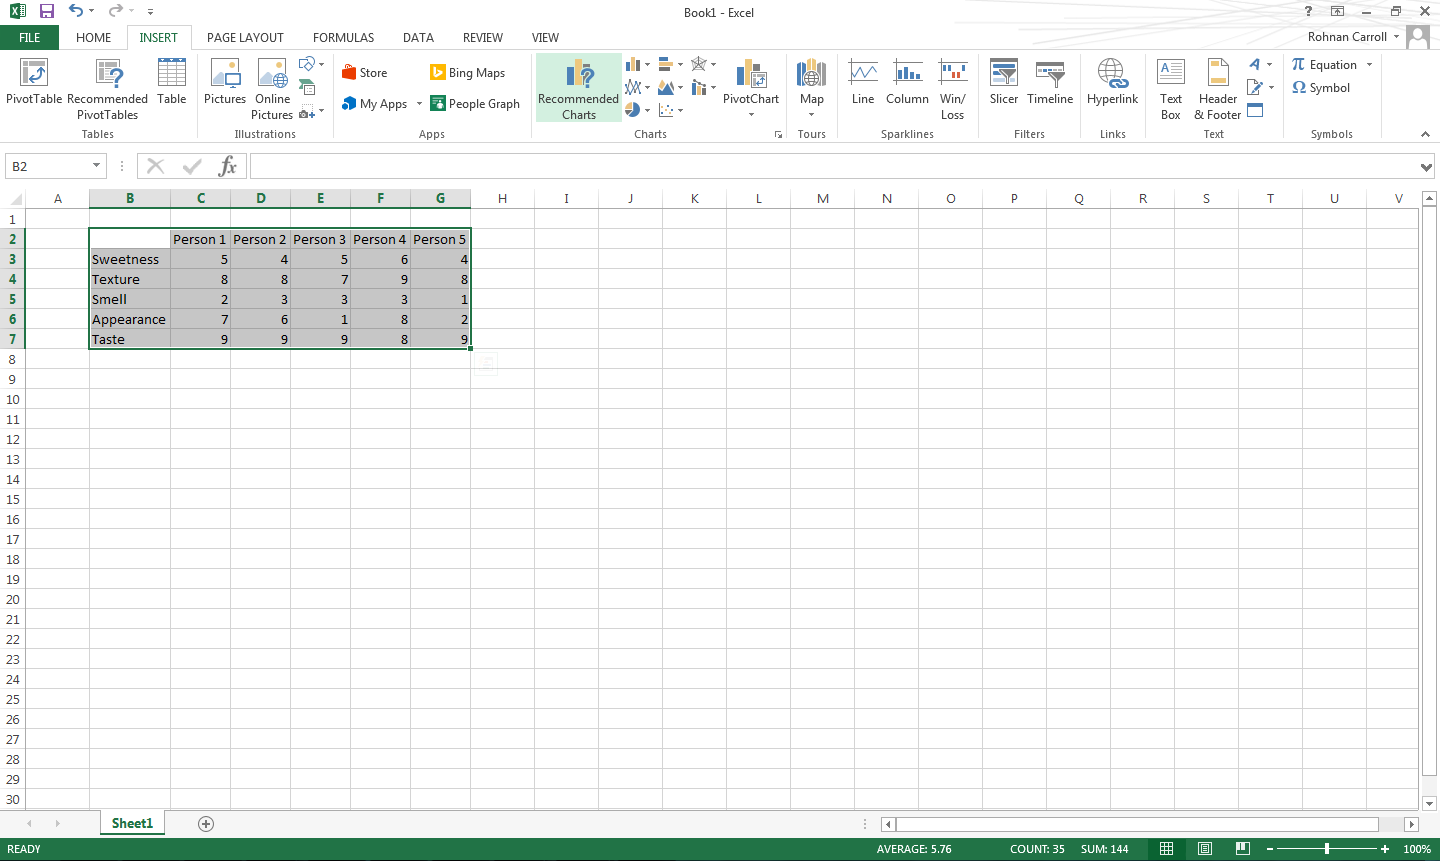The width and height of the screenshot is (1440, 861).
Task: Insert People Graph app
Action: point(475,104)
